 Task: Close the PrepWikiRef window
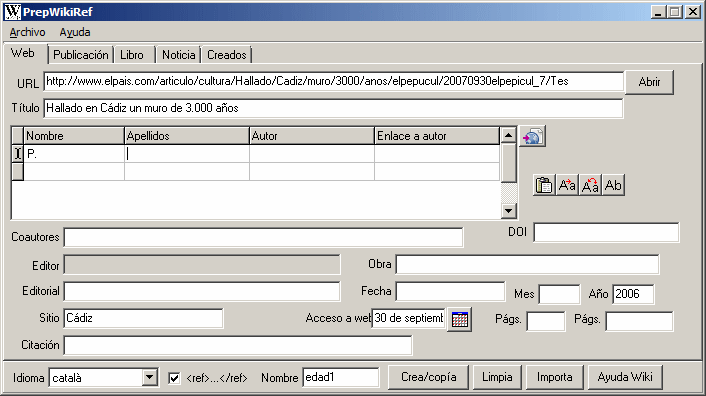(x=692, y=12)
